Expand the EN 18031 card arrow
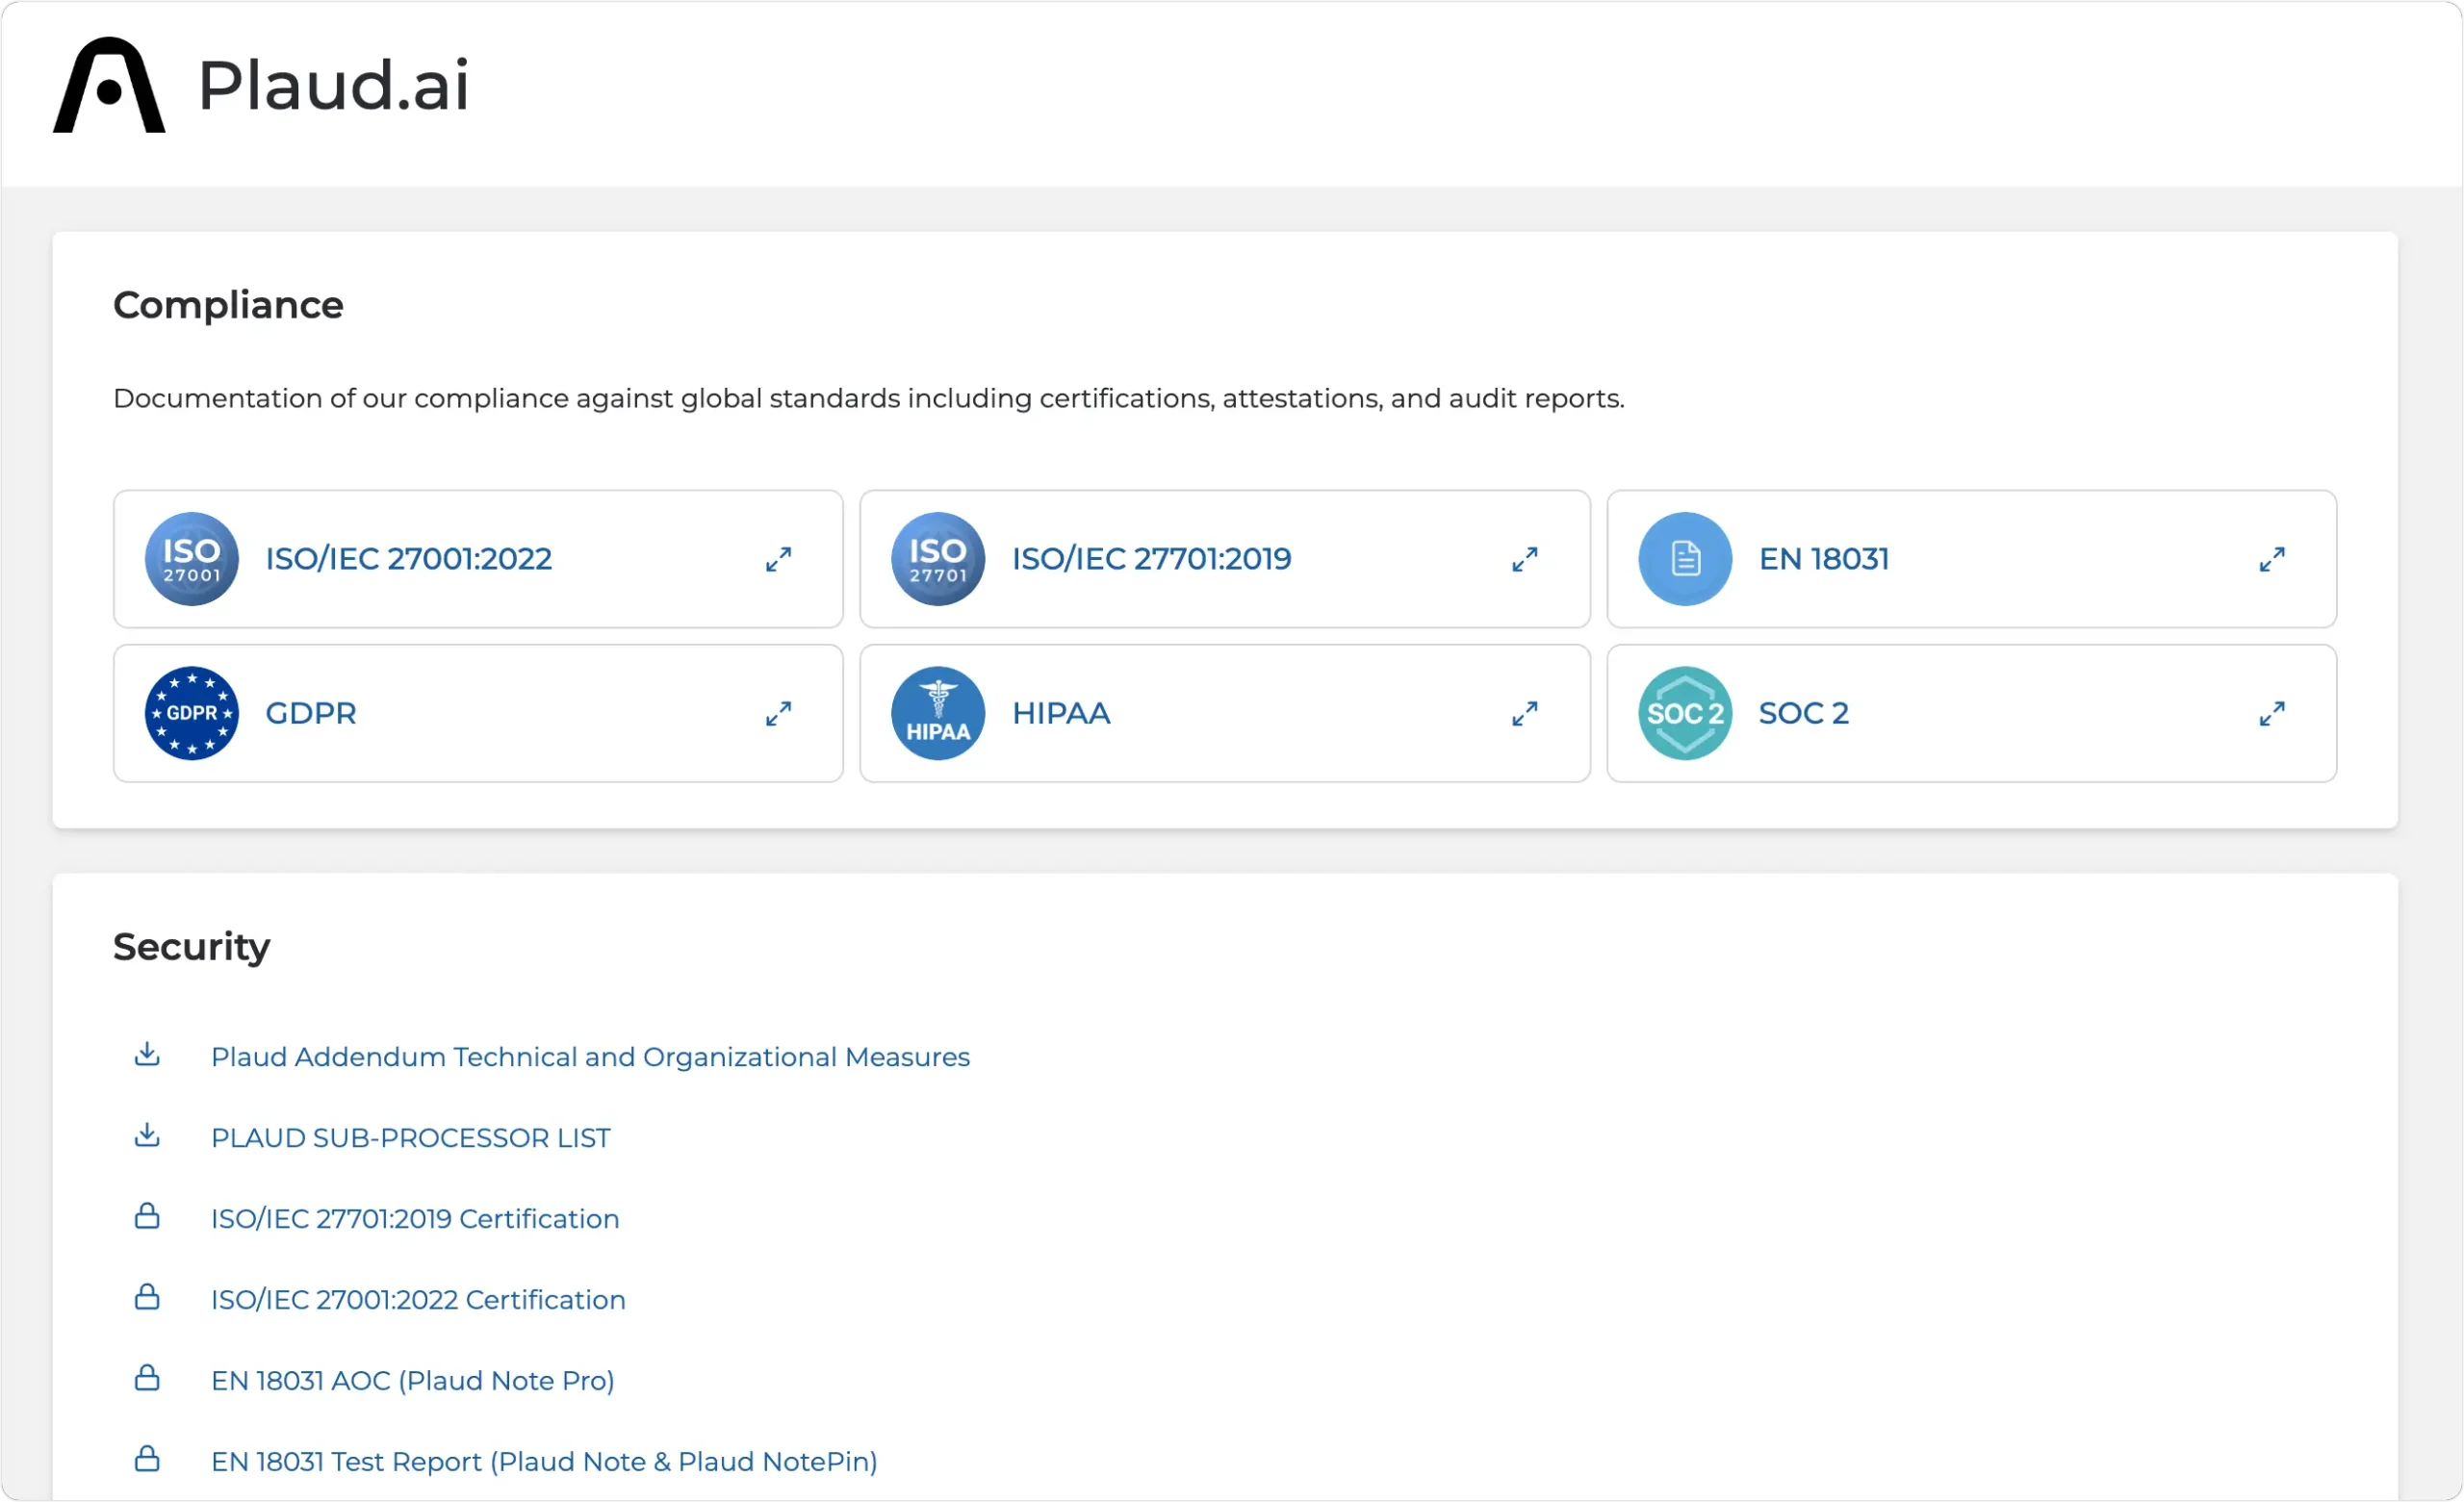The image size is (2464, 1502). tap(2272, 559)
